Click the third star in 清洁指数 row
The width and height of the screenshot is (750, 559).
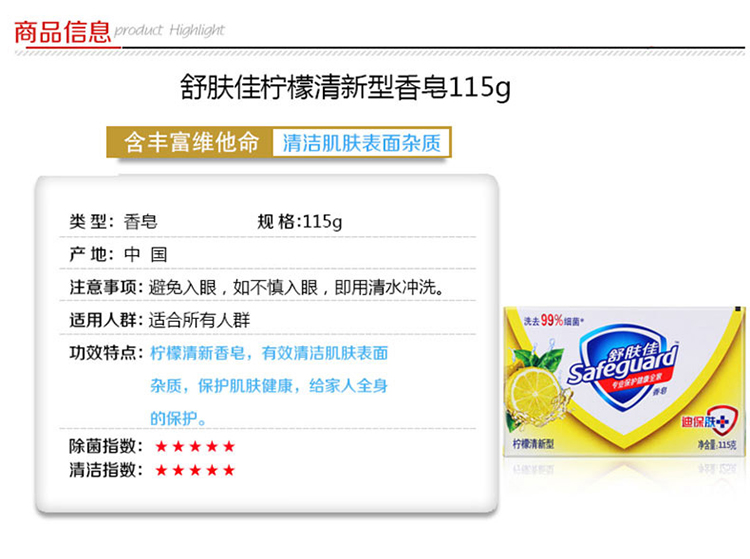(x=195, y=470)
